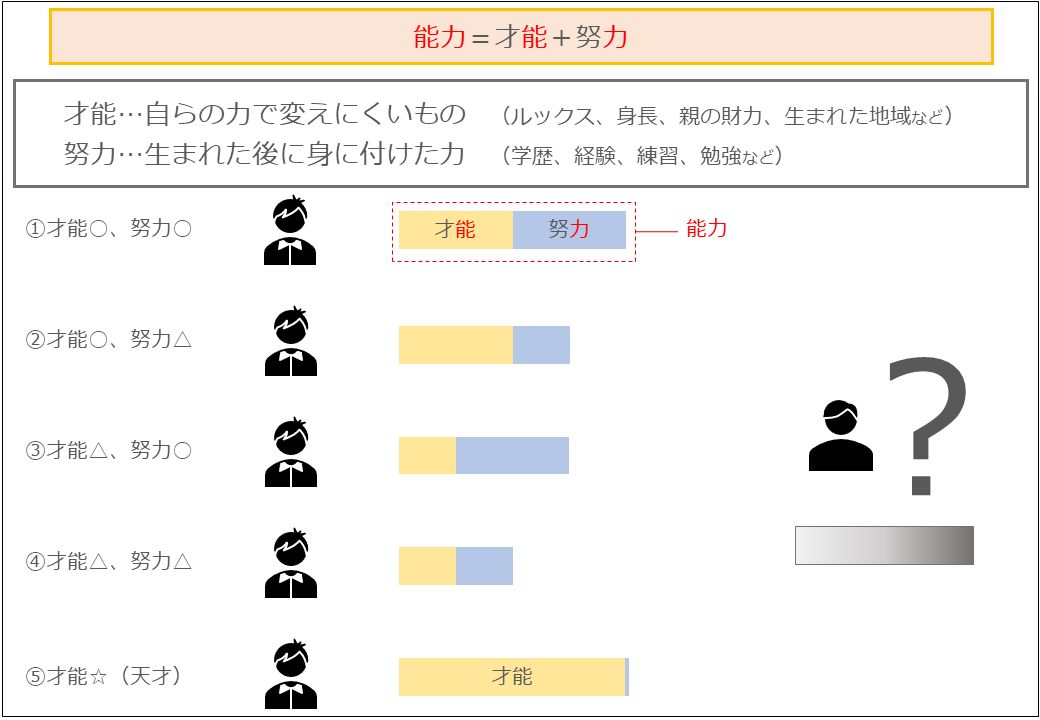Select the blue 努力 bar segment in row ①
This screenshot has width=1040, height=720.
point(570,230)
